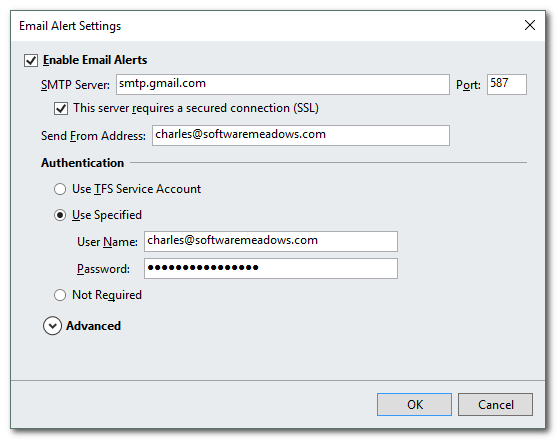The width and height of the screenshot is (557, 440).
Task: Click the Send From Address input box
Action: (301, 135)
